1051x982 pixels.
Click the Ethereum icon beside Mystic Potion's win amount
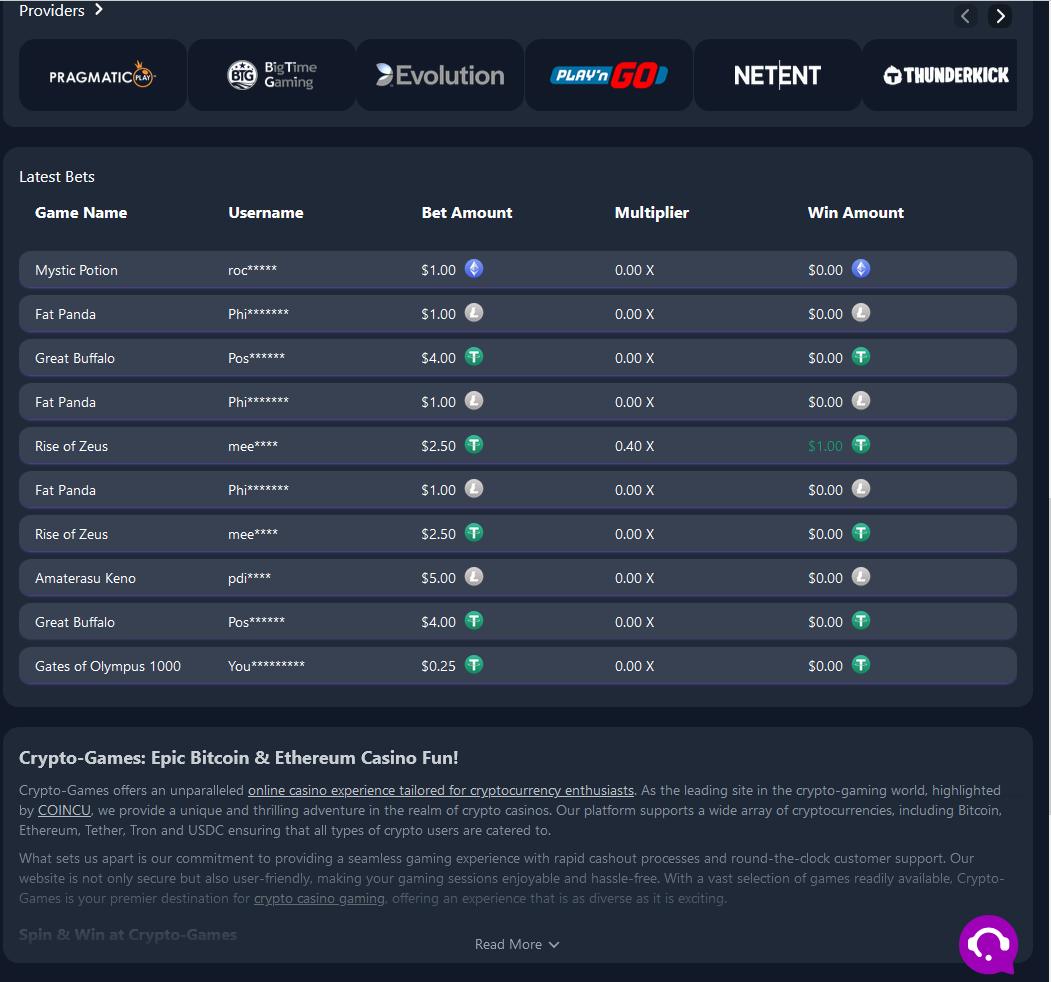tap(861, 269)
